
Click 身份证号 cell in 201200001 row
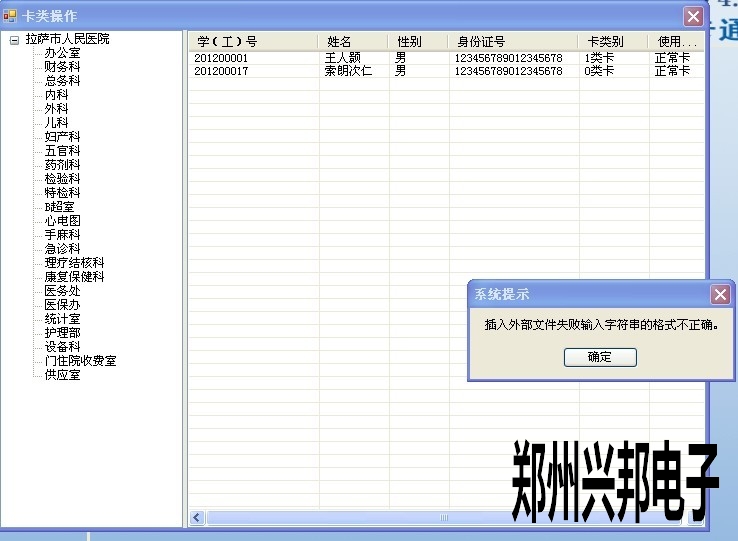pos(508,58)
